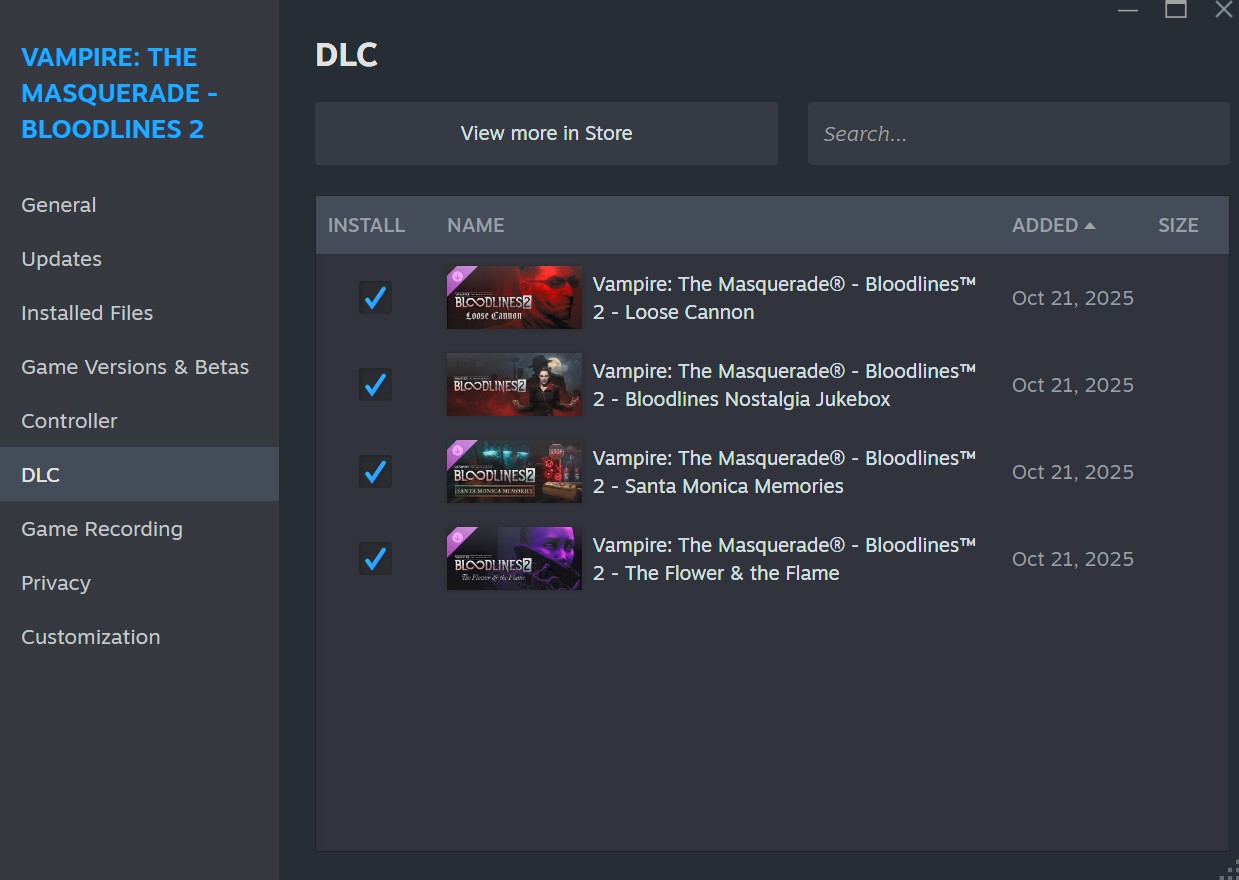Open the Privacy section
The image size is (1239, 880).
pyautogui.click(x=139, y=583)
